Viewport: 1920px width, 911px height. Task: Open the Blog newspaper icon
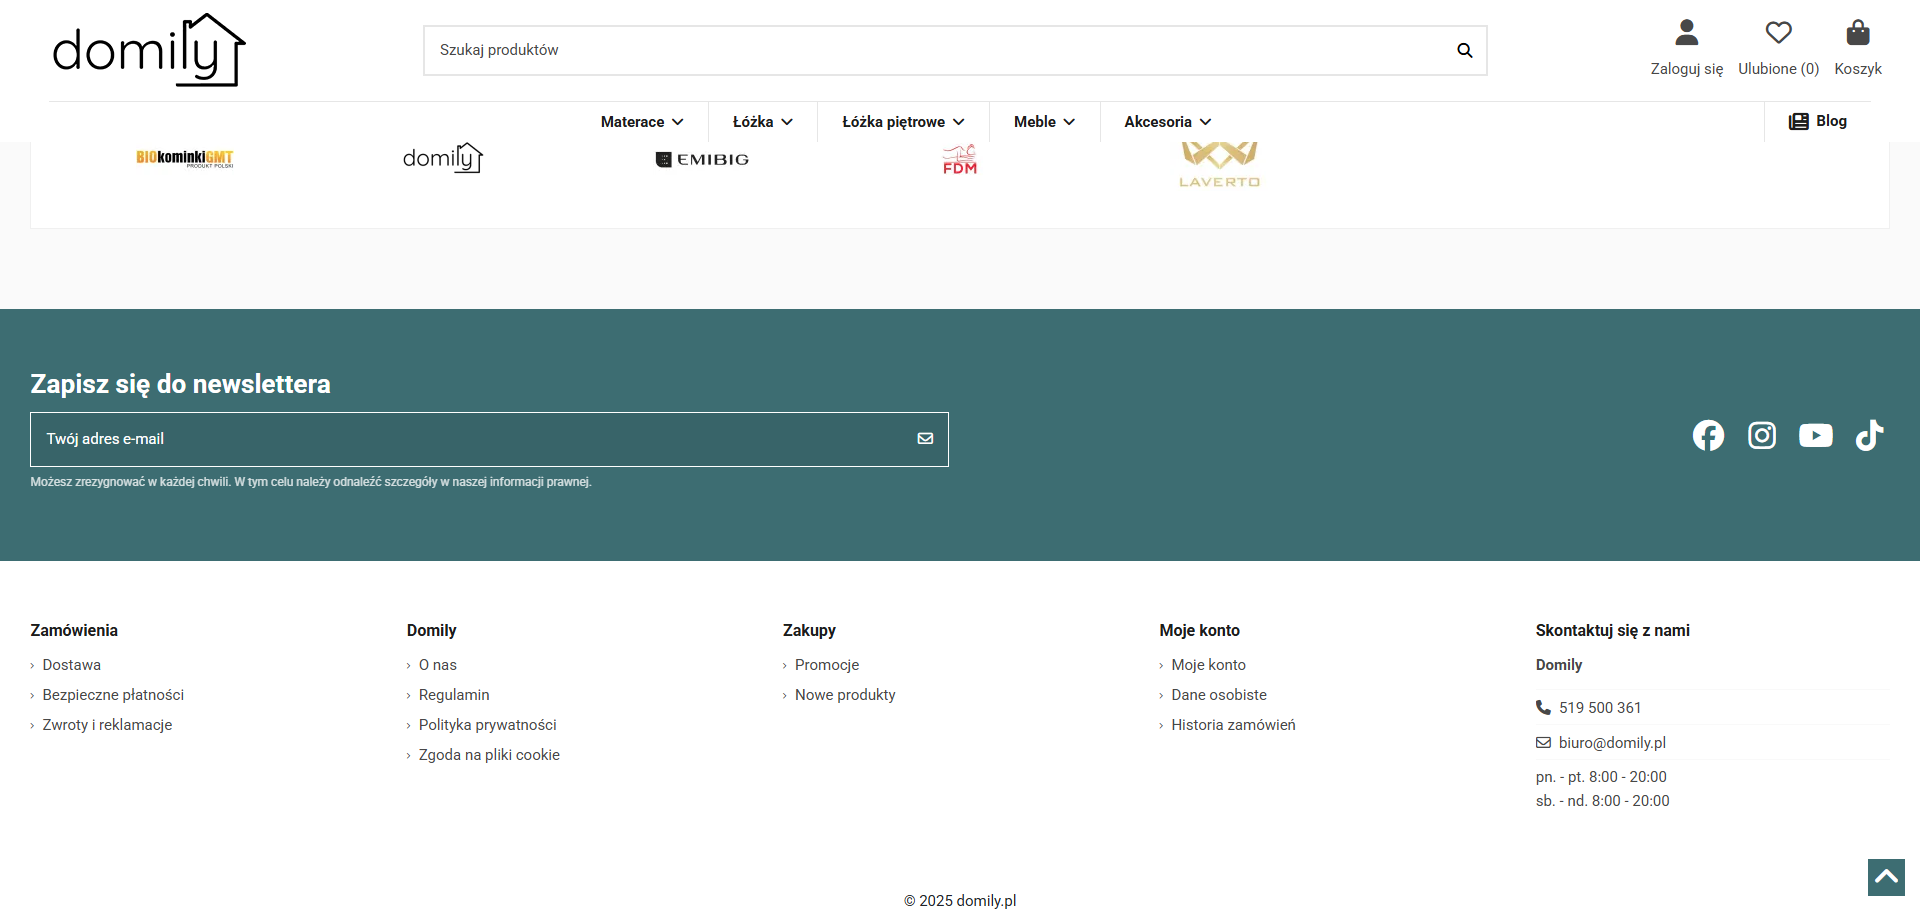point(1798,121)
